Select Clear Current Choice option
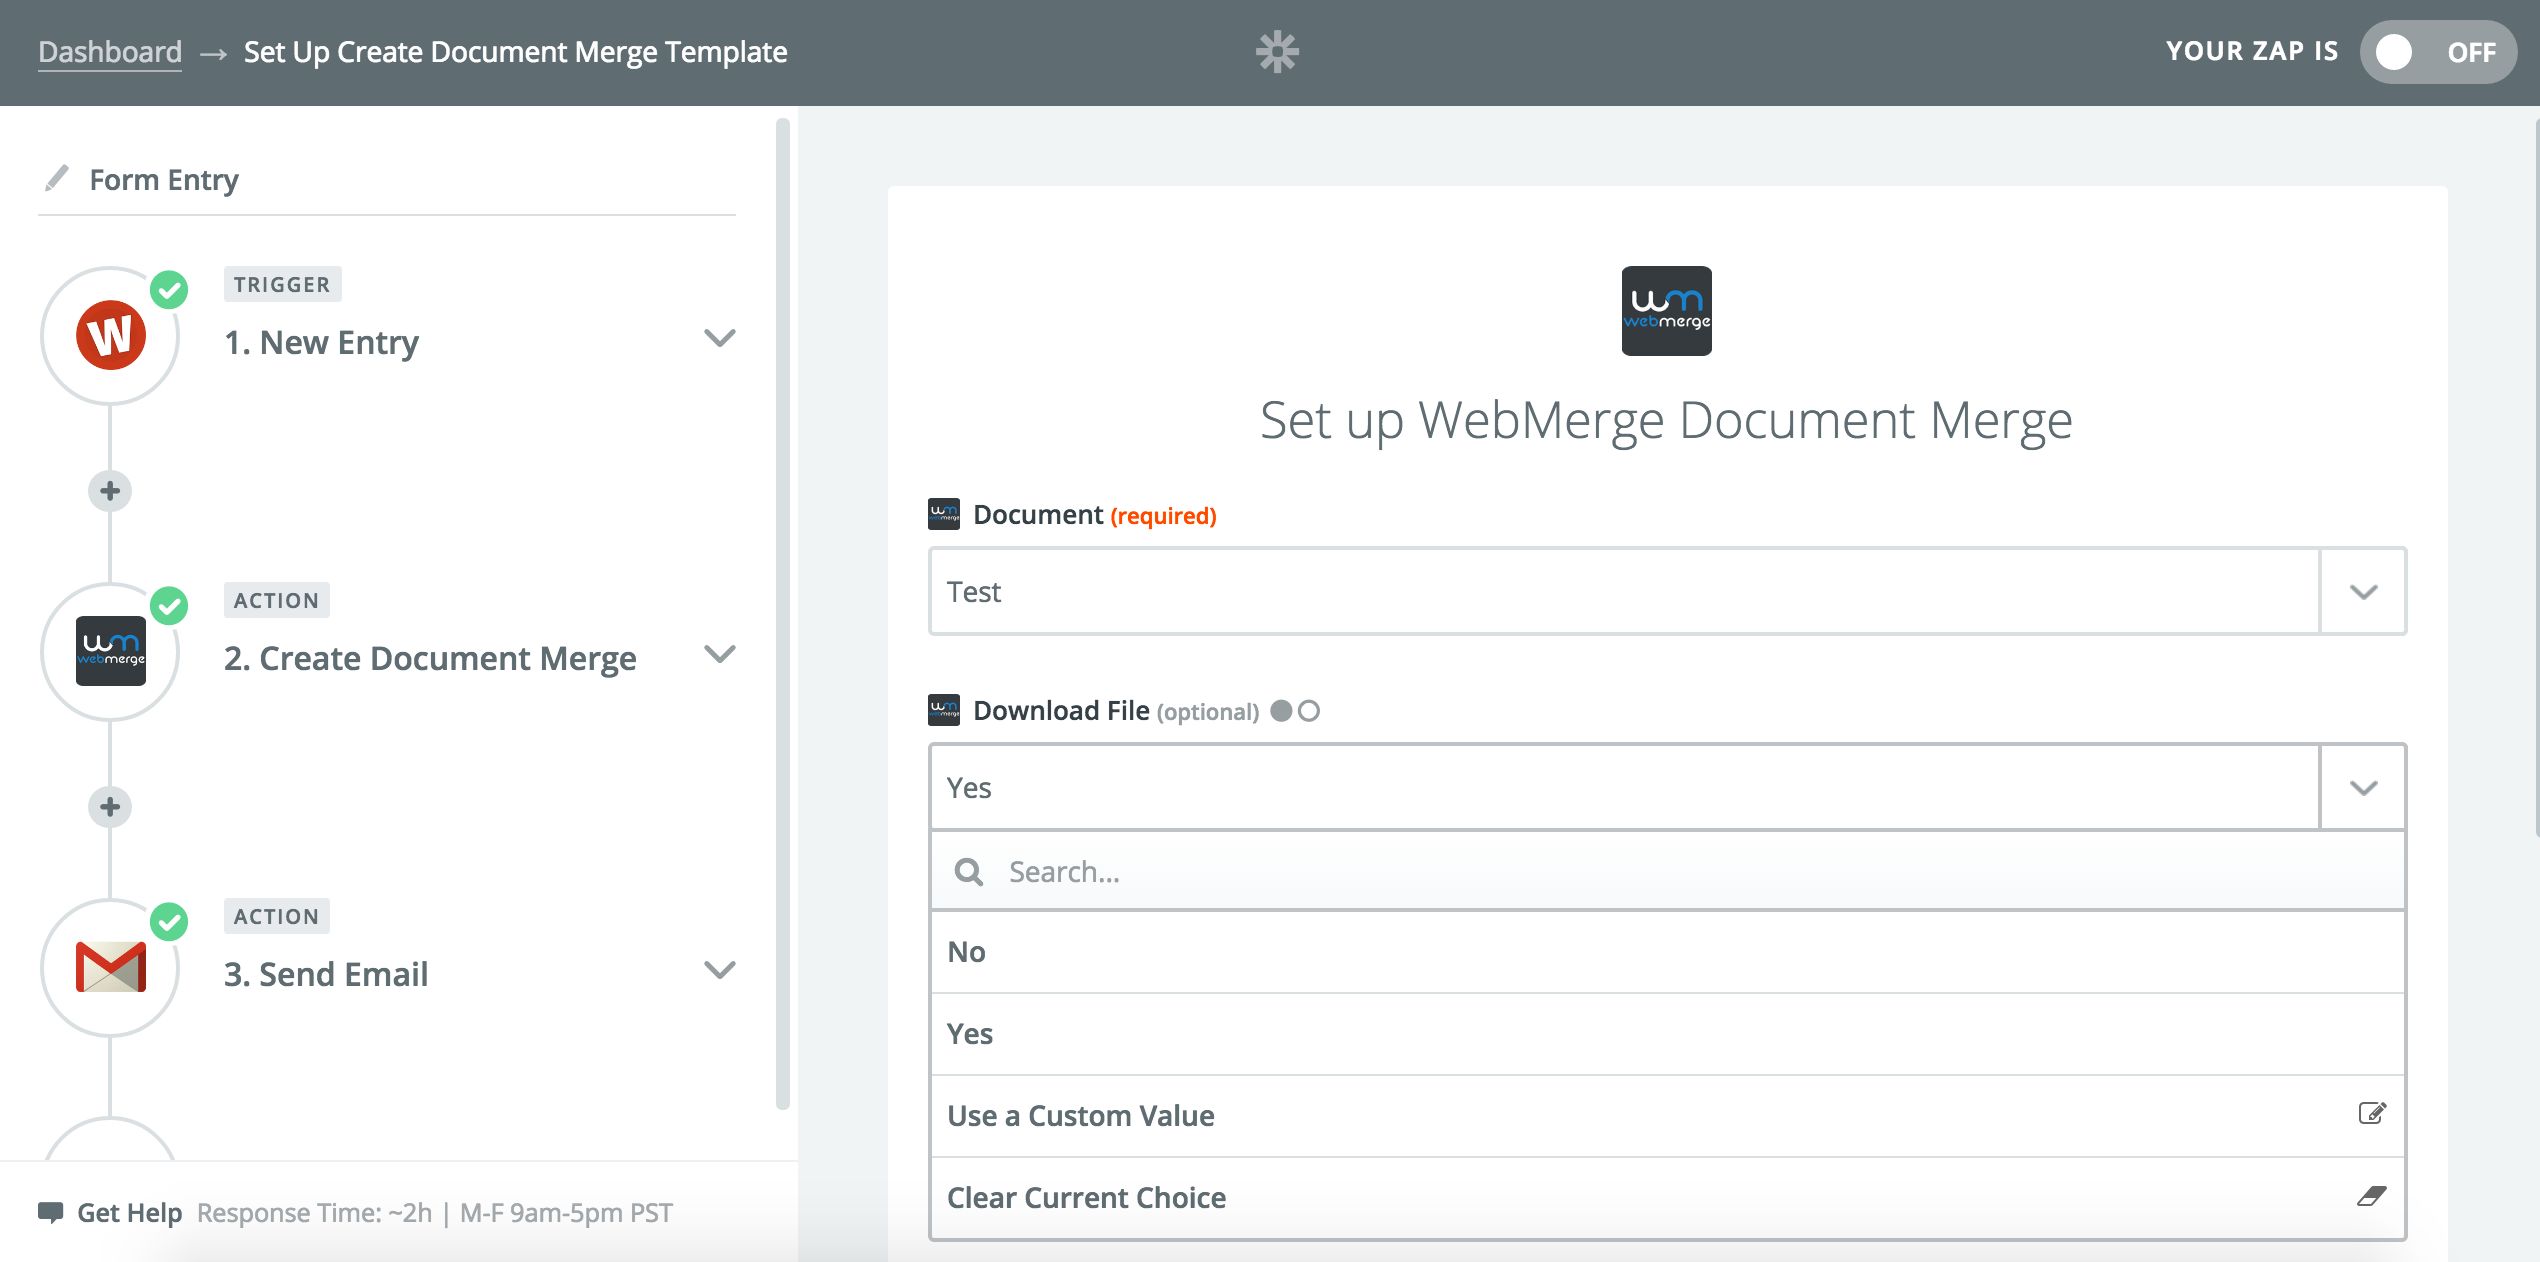The height and width of the screenshot is (1262, 2540). (1667, 1198)
